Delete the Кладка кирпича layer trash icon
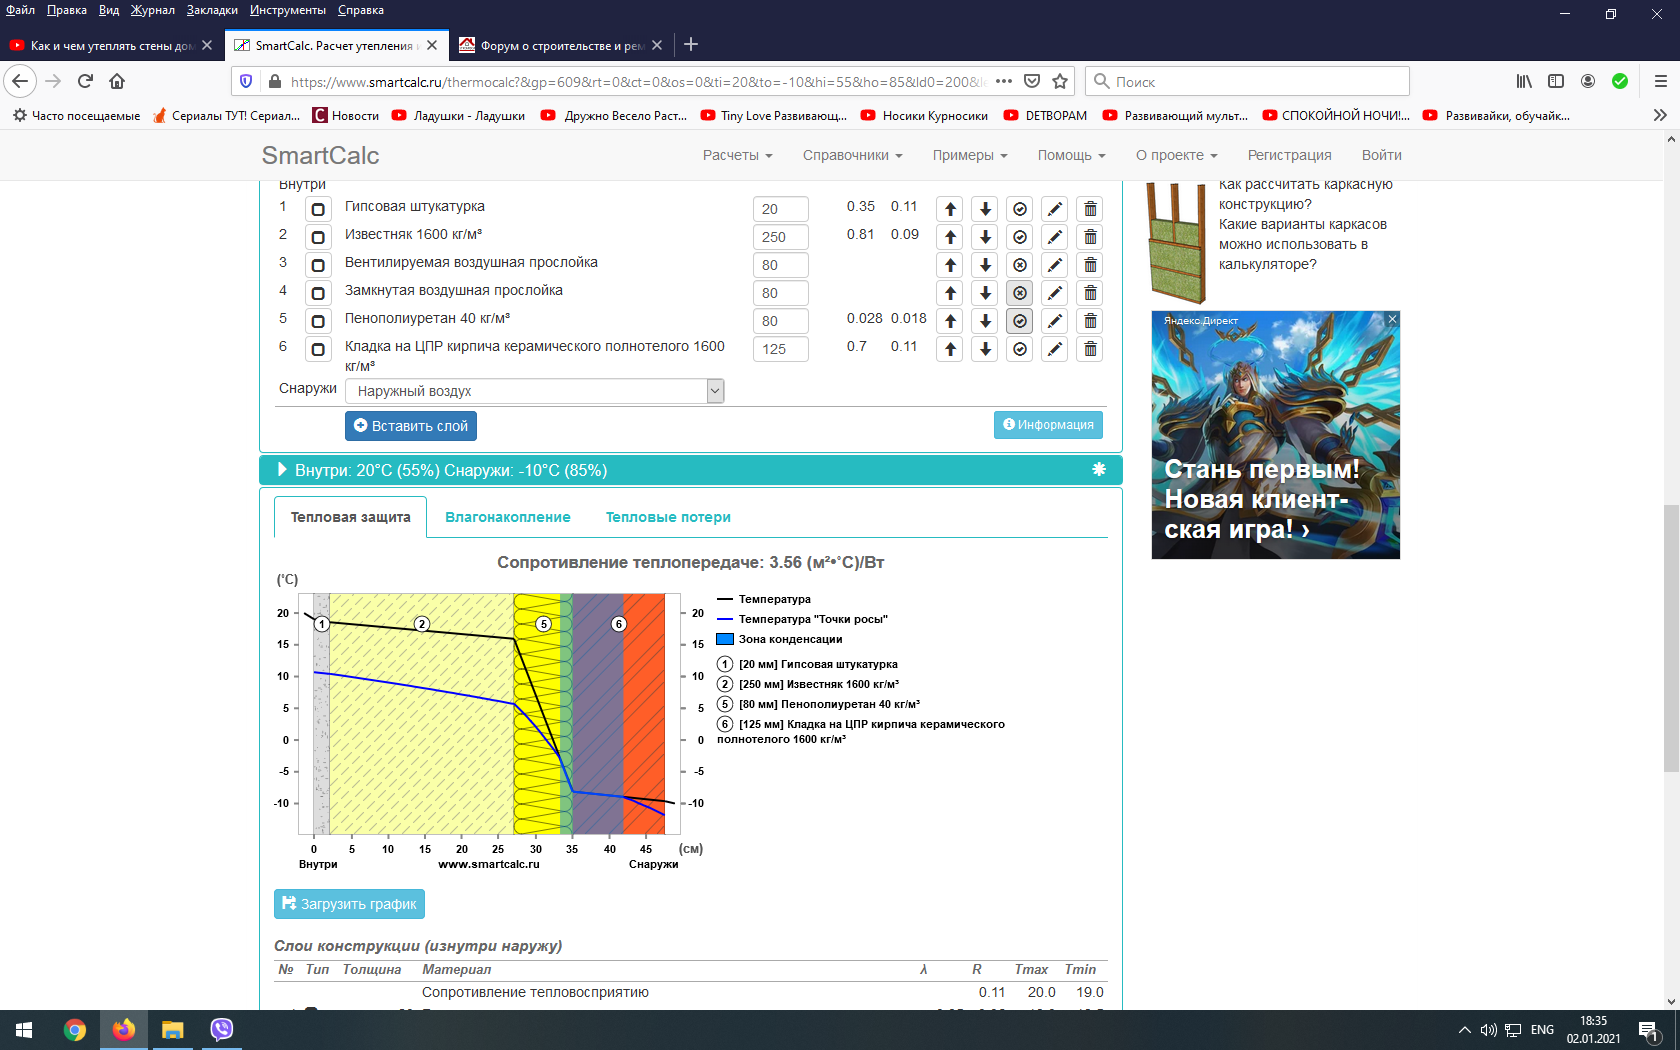The image size is (1680, 1050). 1090,349
